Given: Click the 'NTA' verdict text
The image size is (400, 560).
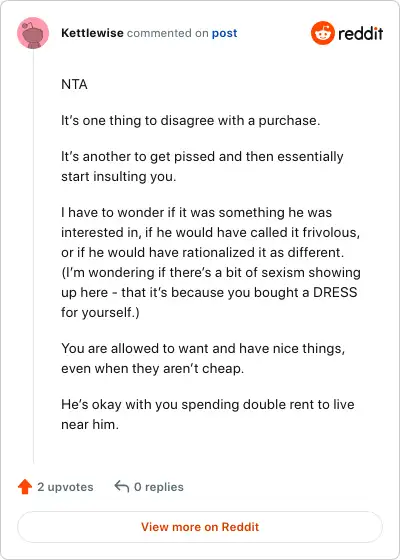Looking at the screenshot, I should 74,85.
